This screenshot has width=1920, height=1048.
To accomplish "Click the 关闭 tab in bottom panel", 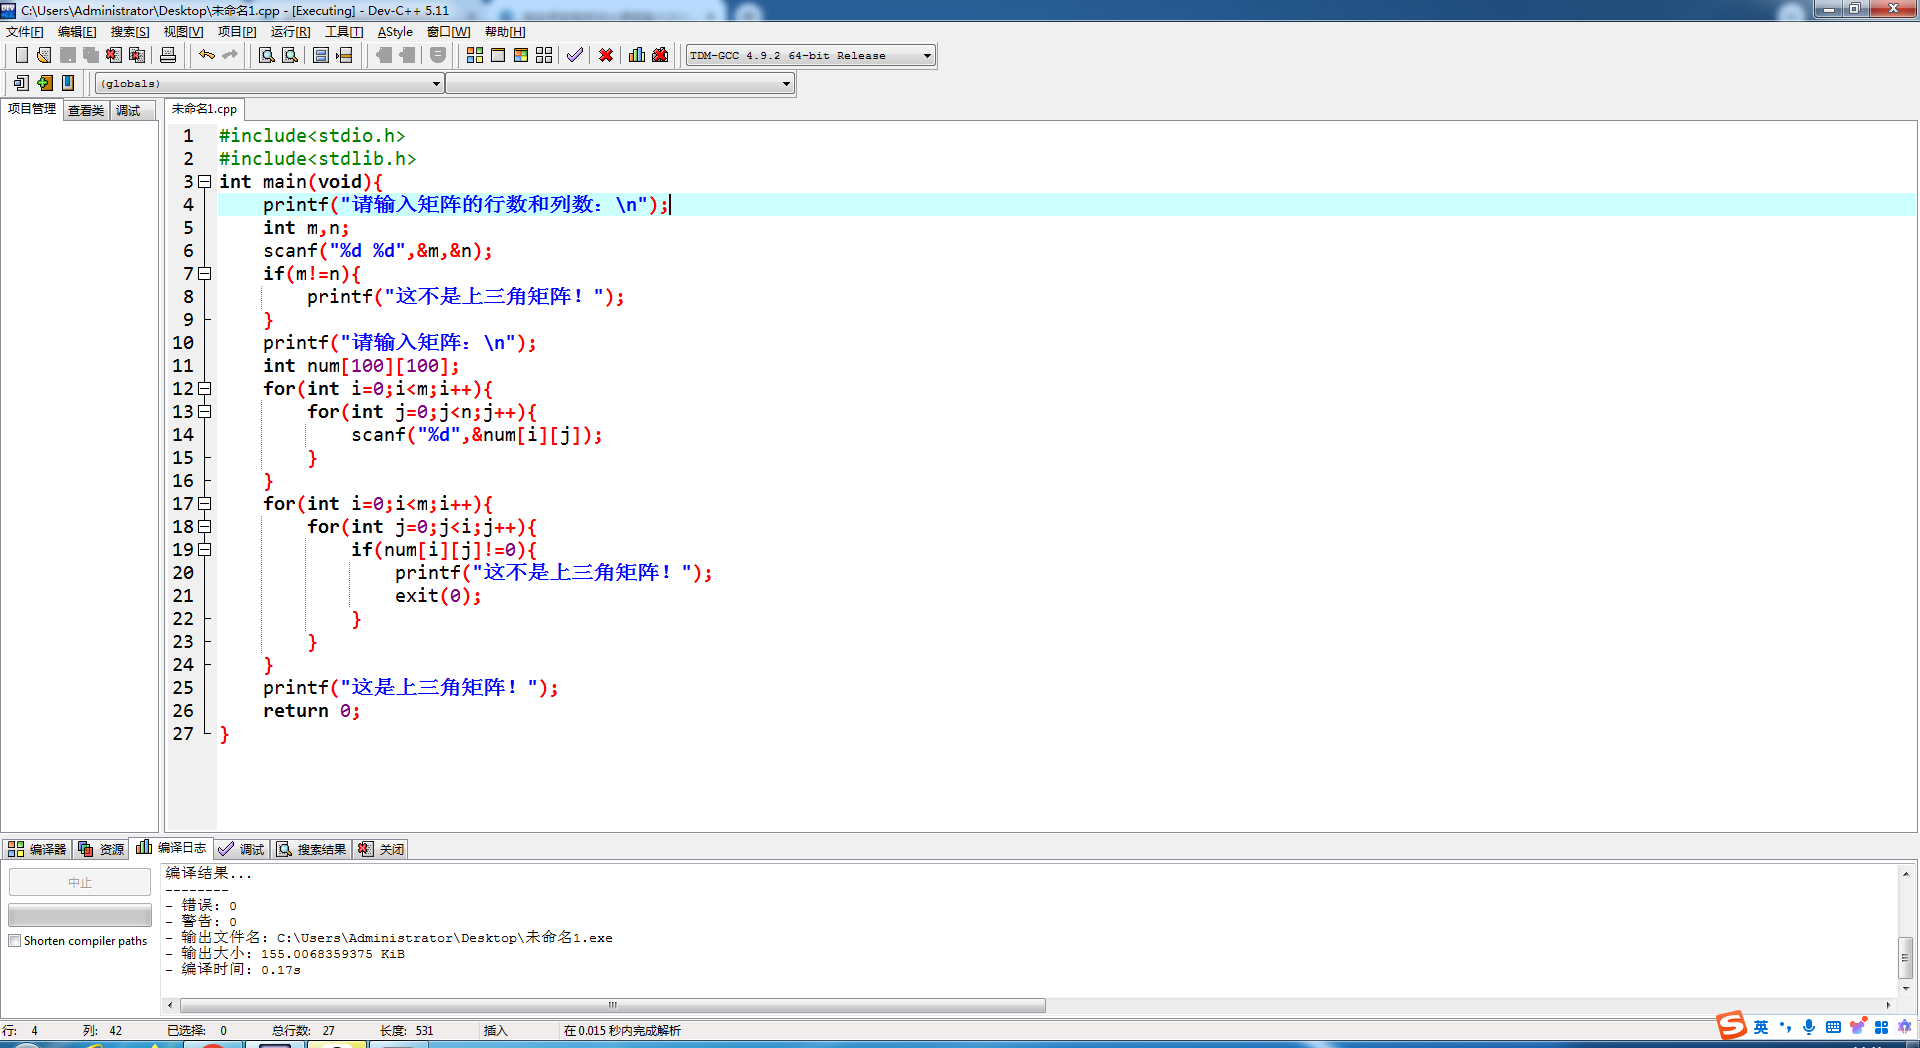I will (382, 849).
